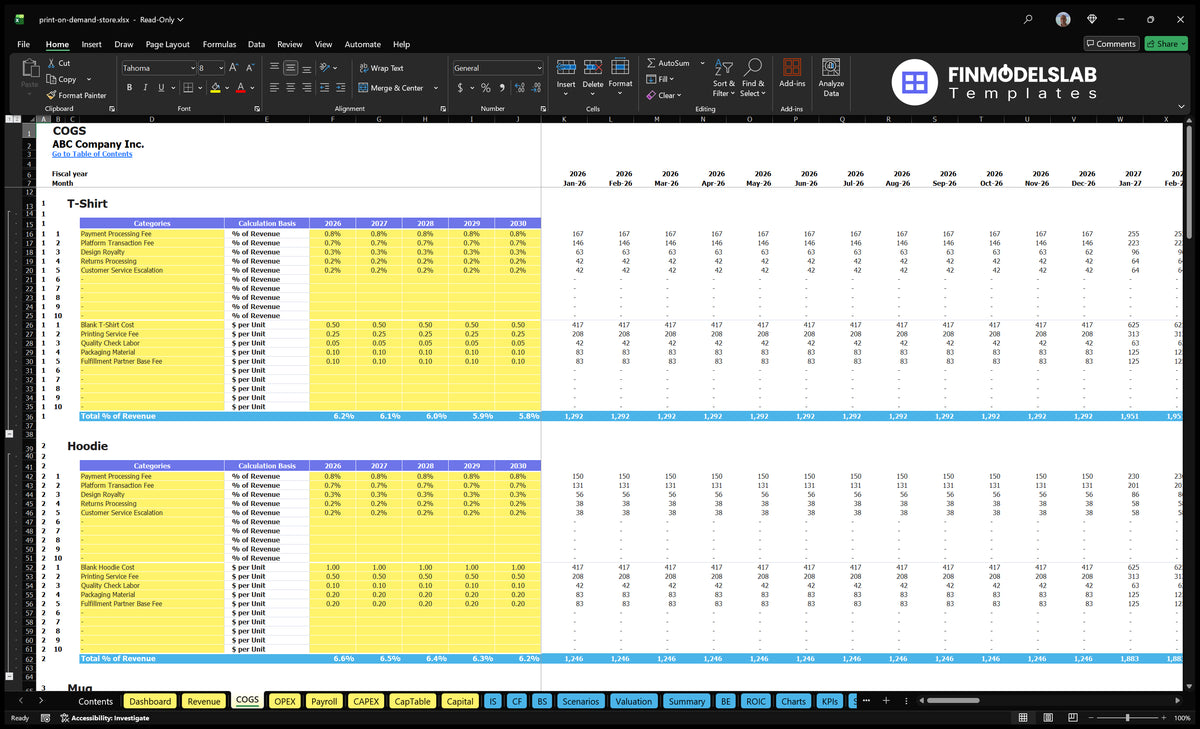Switch to the Valuation sheet tab

(x=633, y=701)
